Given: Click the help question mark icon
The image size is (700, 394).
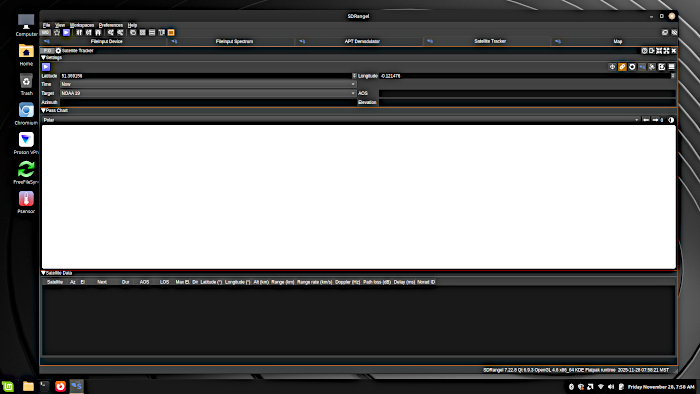Looking at the screenshot, I should [x=644, y=51].
